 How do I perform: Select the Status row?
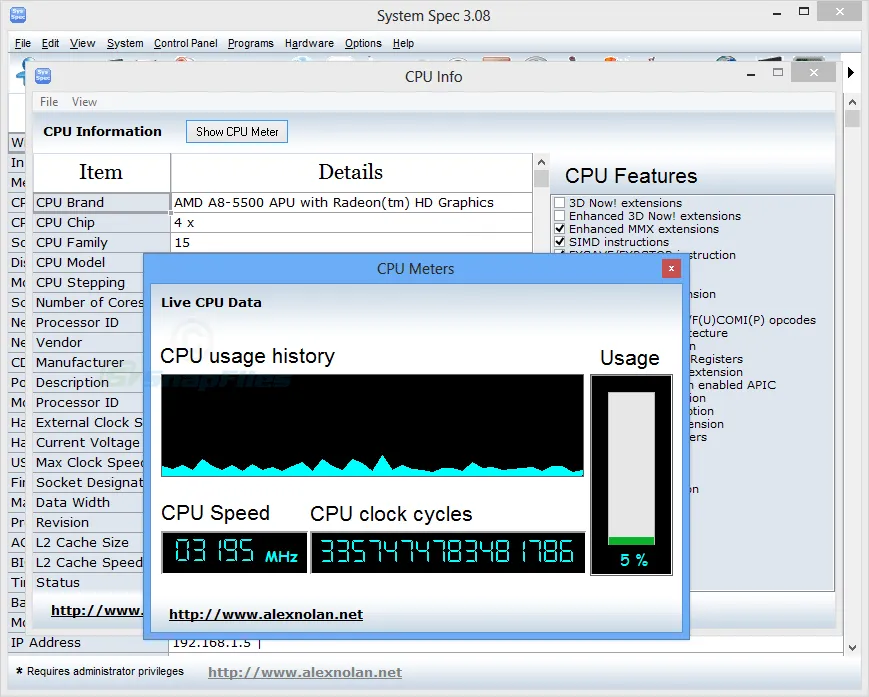pos(89,582)
